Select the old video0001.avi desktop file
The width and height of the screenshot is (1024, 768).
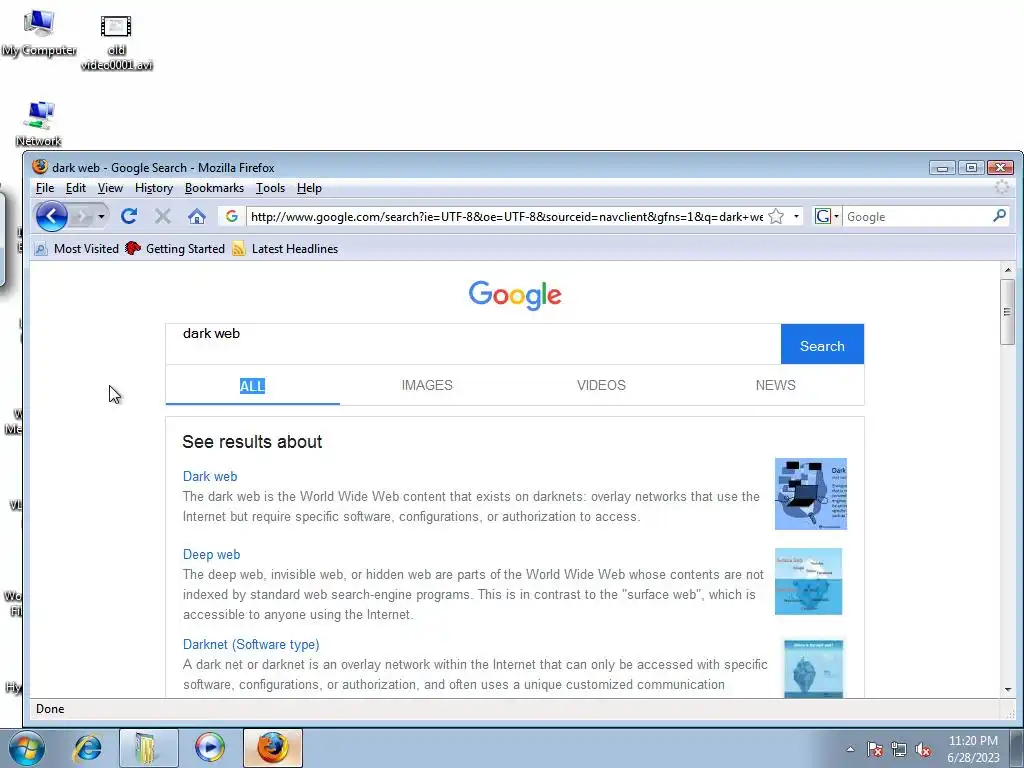tap(116, 42)
